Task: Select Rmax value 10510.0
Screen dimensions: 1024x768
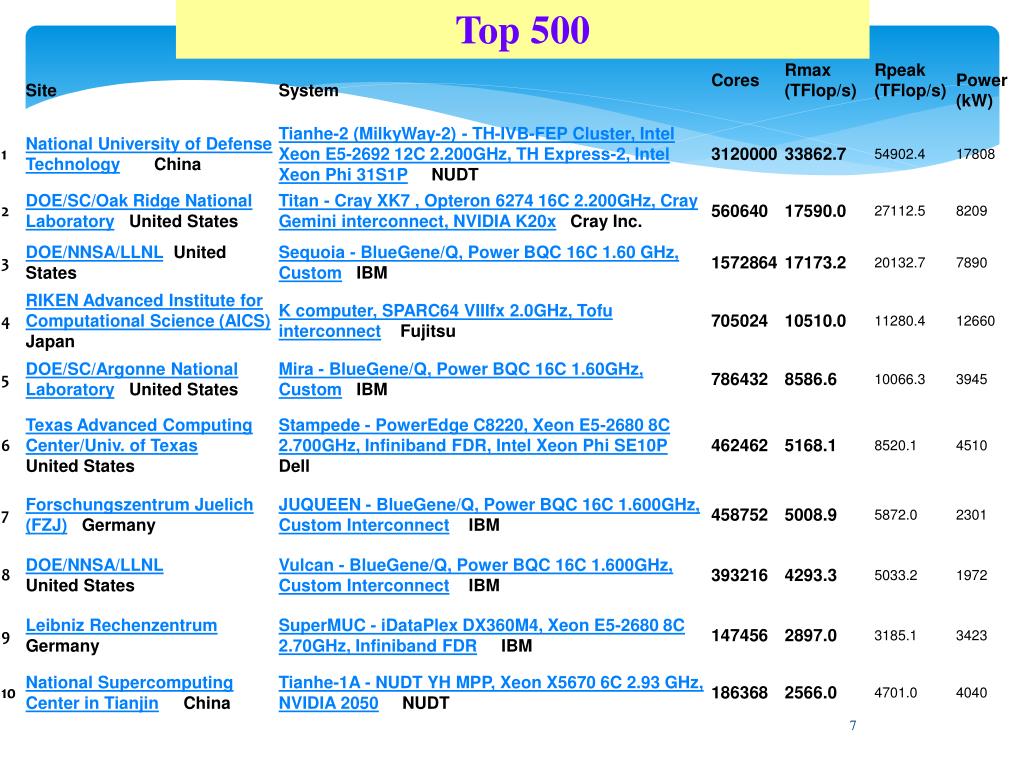Action: [x=815, y=321]
